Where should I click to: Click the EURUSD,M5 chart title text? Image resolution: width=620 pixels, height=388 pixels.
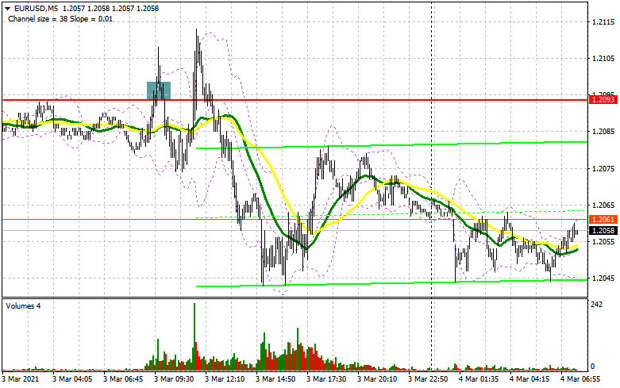point(35,8)
